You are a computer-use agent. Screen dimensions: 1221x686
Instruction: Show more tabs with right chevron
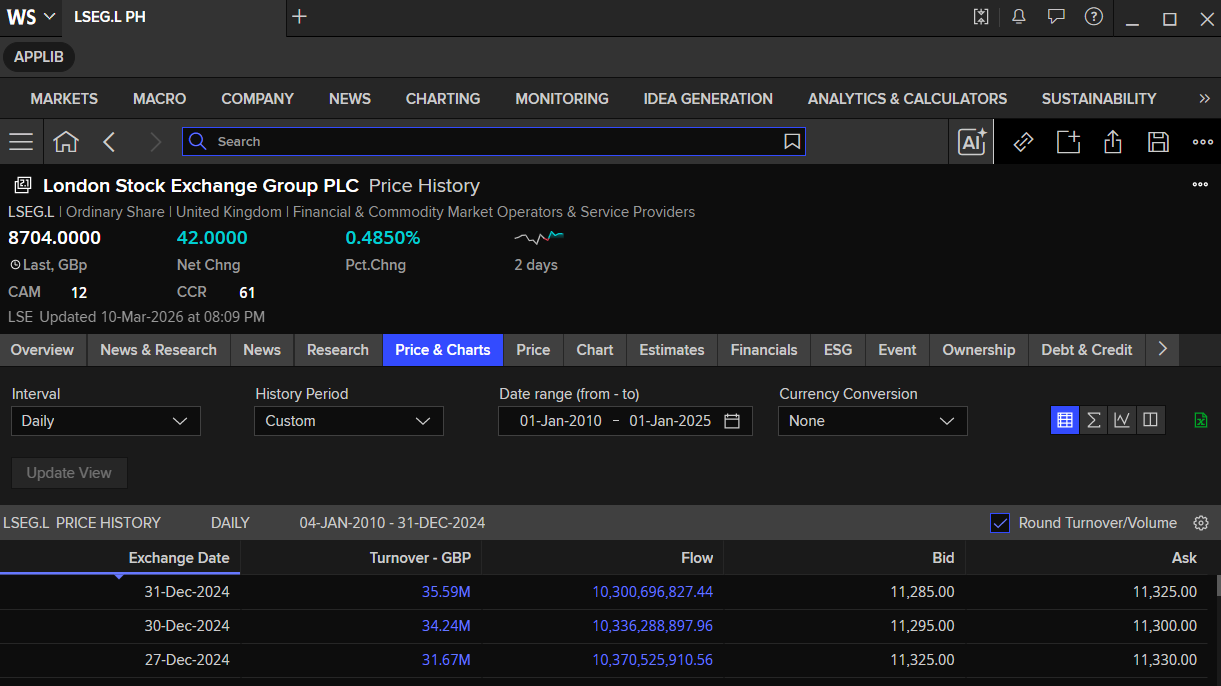click(1162, 349)
